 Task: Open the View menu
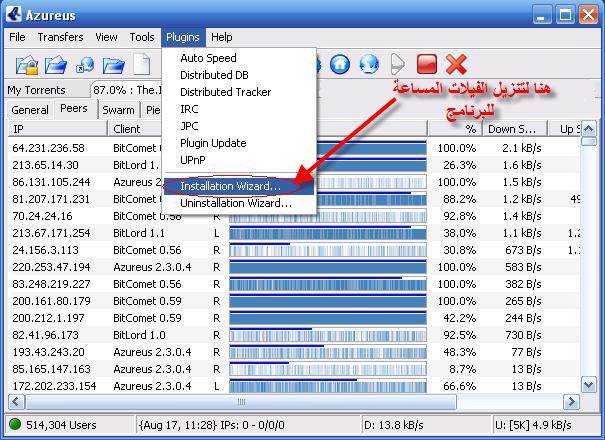[x=106, y=37]
